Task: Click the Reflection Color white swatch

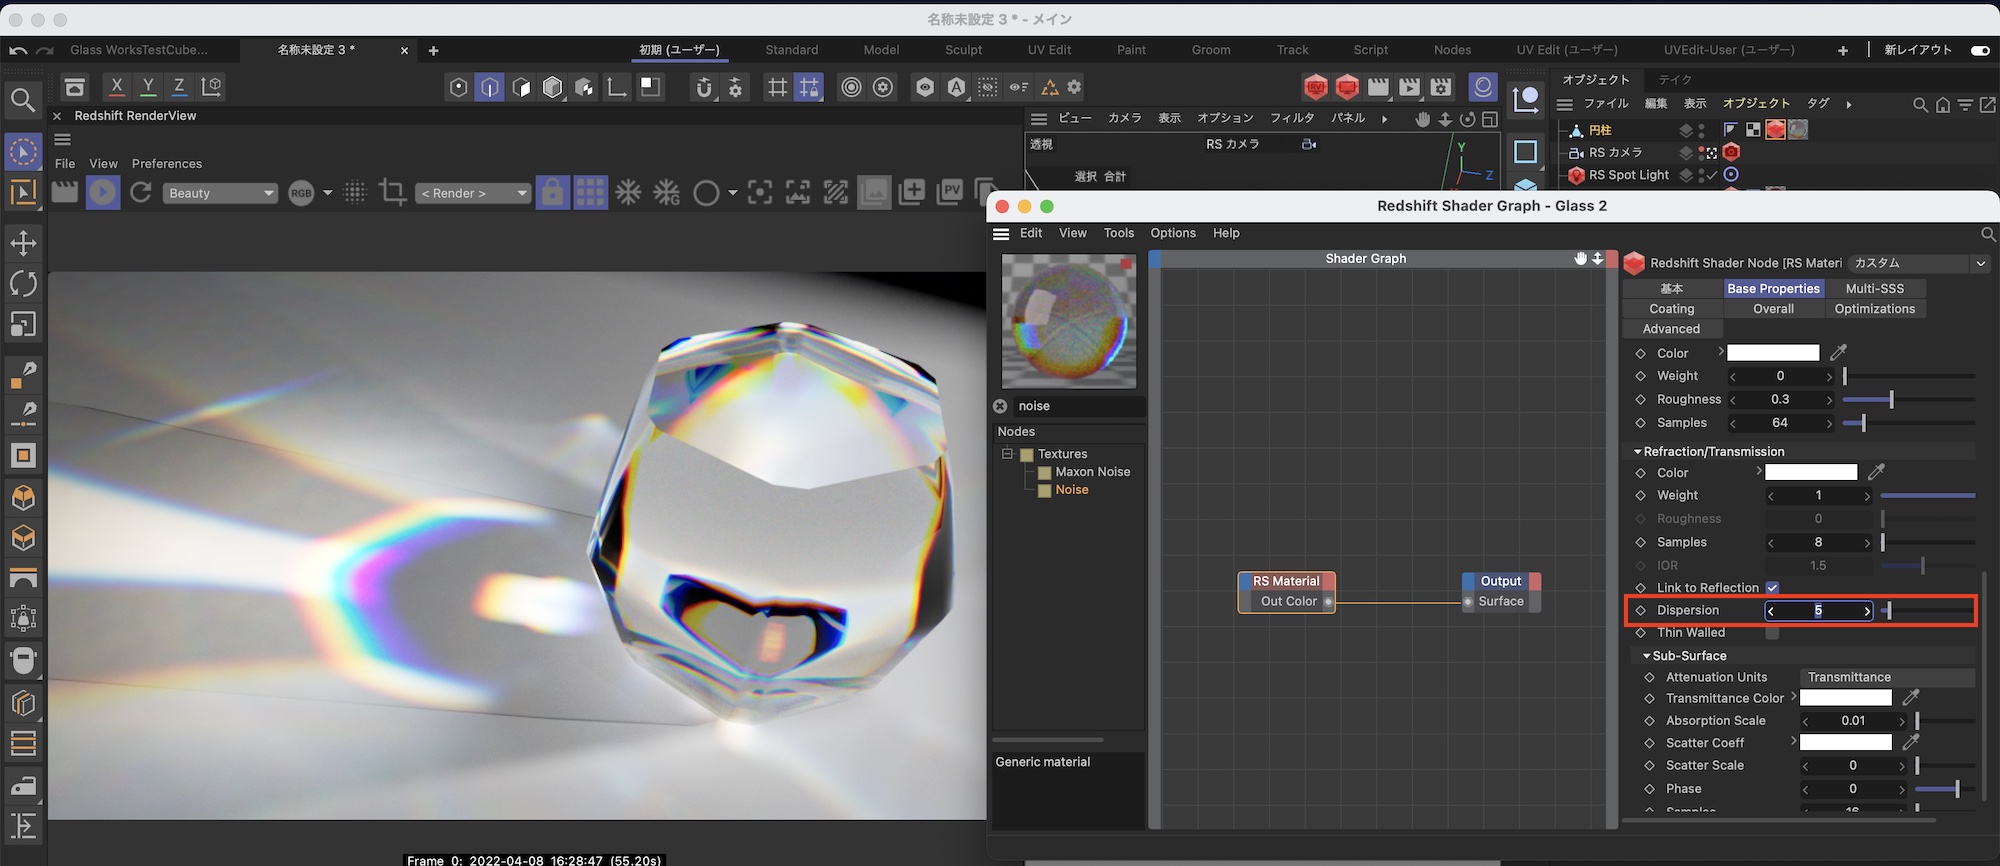Action: tap(1773, 353)
